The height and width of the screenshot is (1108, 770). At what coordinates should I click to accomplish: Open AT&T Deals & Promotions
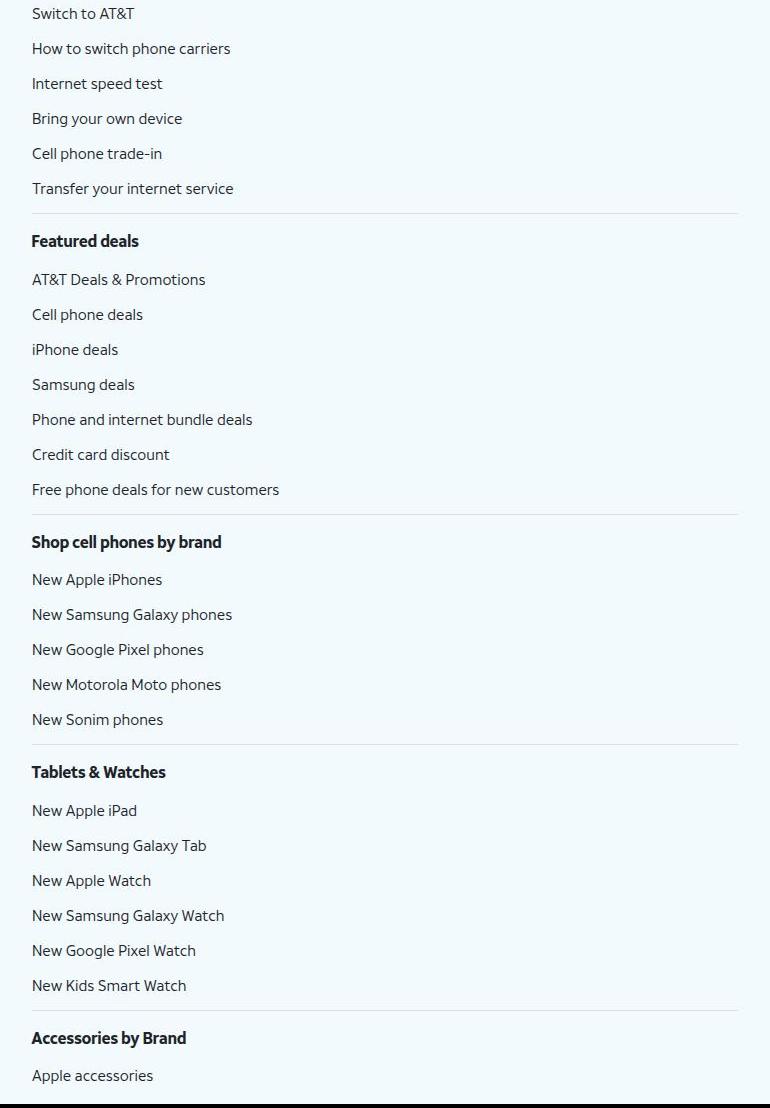[x=119, y=280]
